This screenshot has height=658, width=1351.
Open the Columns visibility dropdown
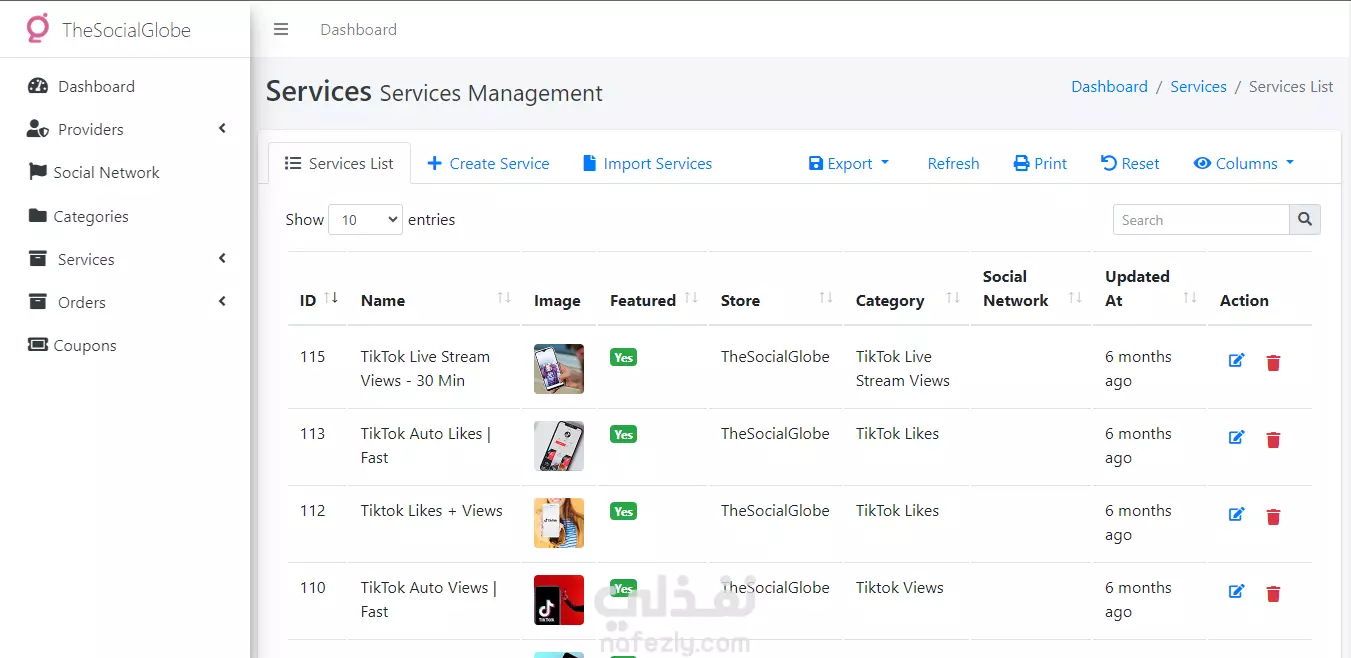[1244, 163]
